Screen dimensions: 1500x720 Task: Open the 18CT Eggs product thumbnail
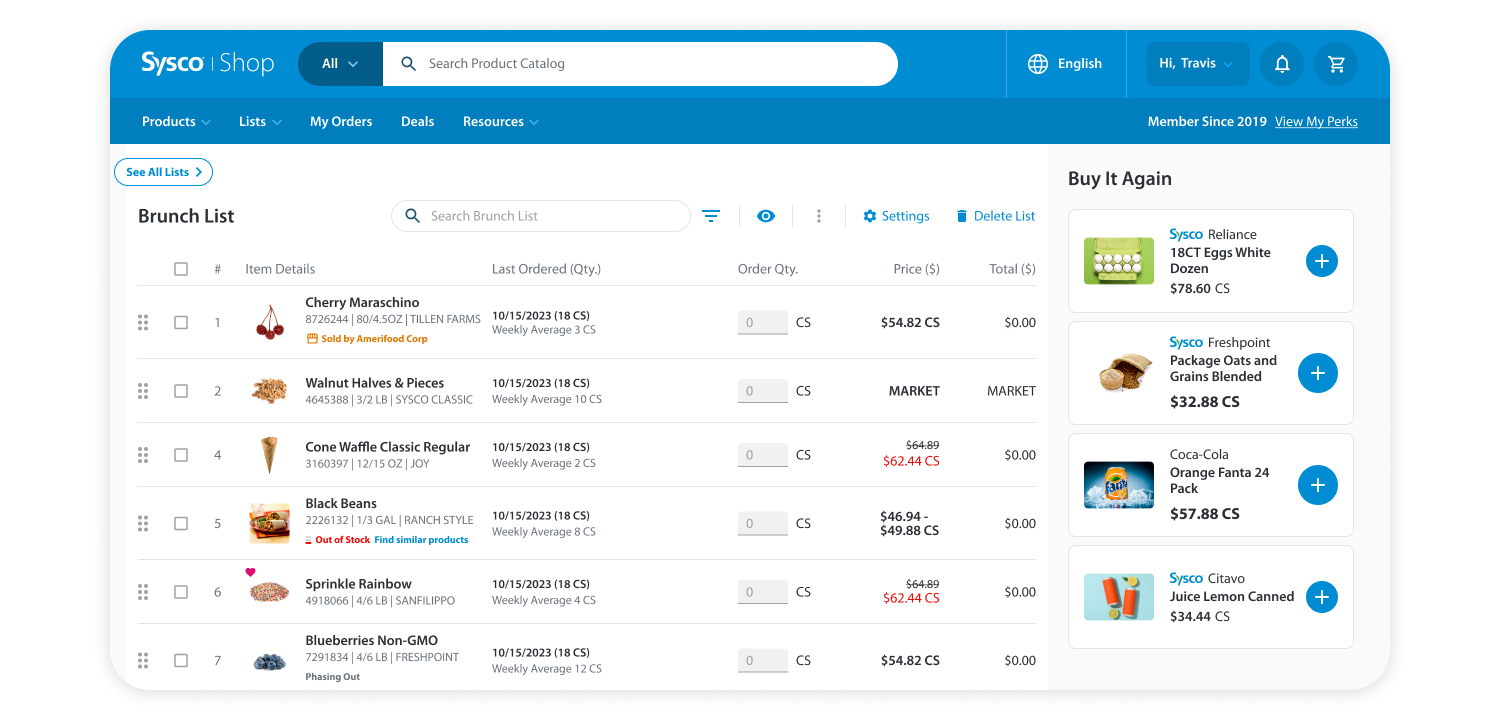pos(1119,261)
